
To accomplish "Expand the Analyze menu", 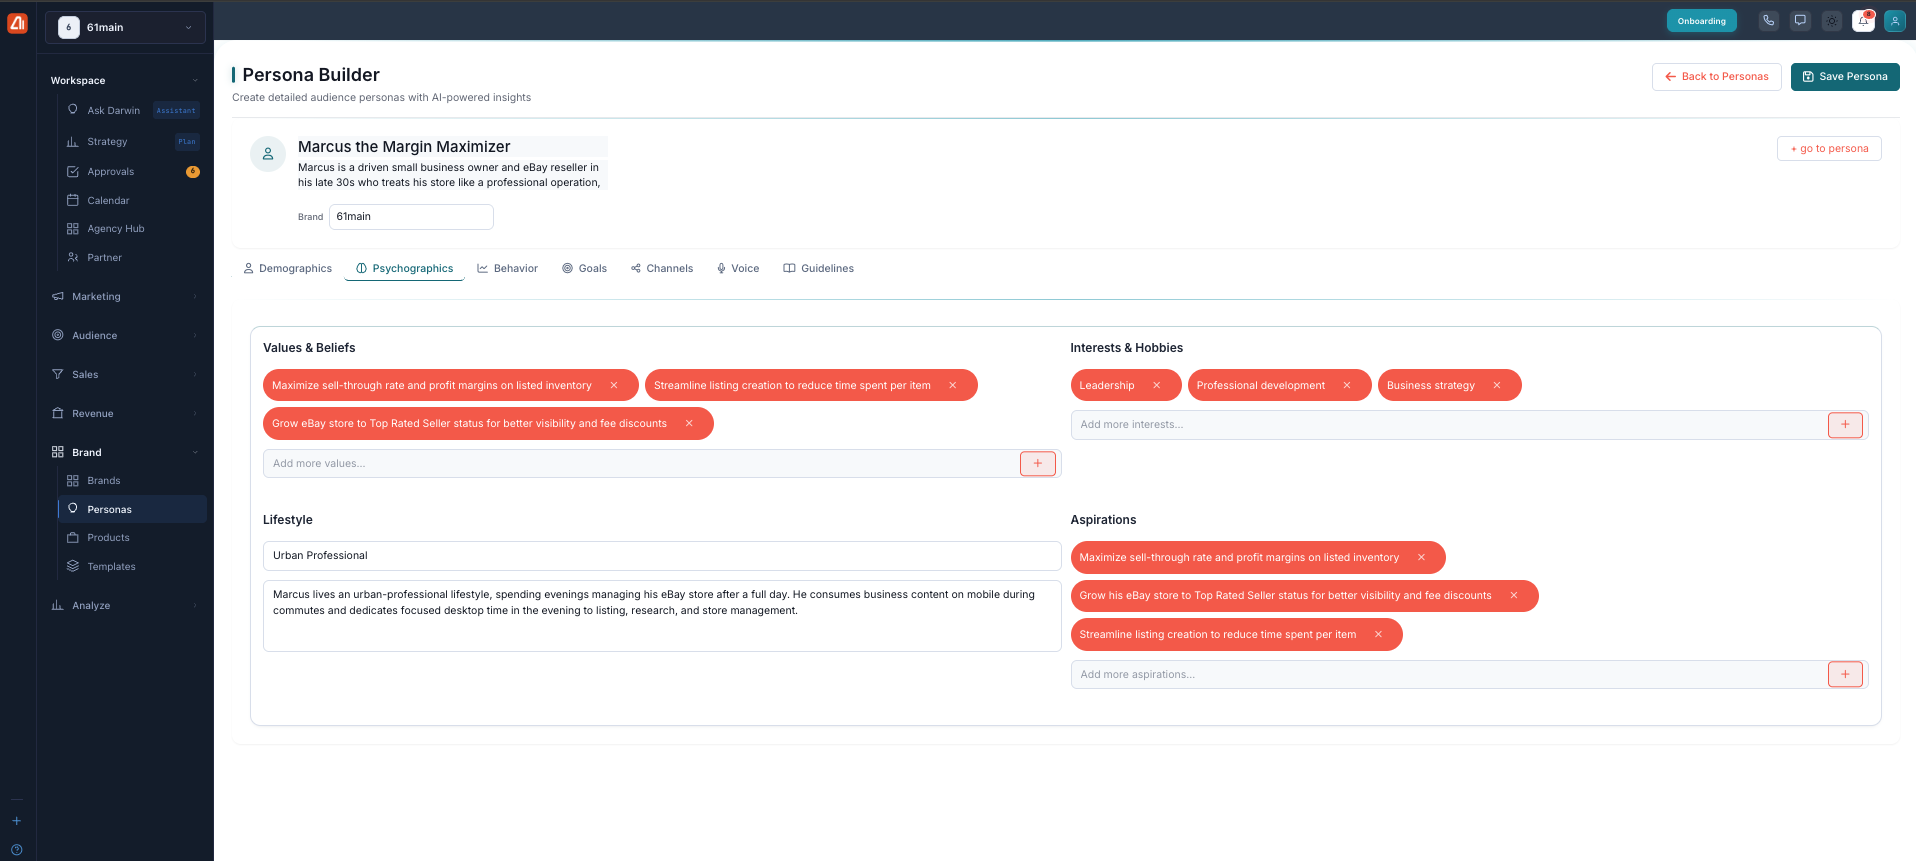I will pyautogui.click(x=125, y=606).
